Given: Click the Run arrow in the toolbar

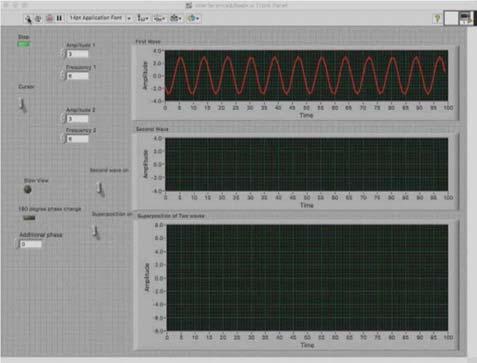Looking at the screenshot, I should tap(28, 19).
